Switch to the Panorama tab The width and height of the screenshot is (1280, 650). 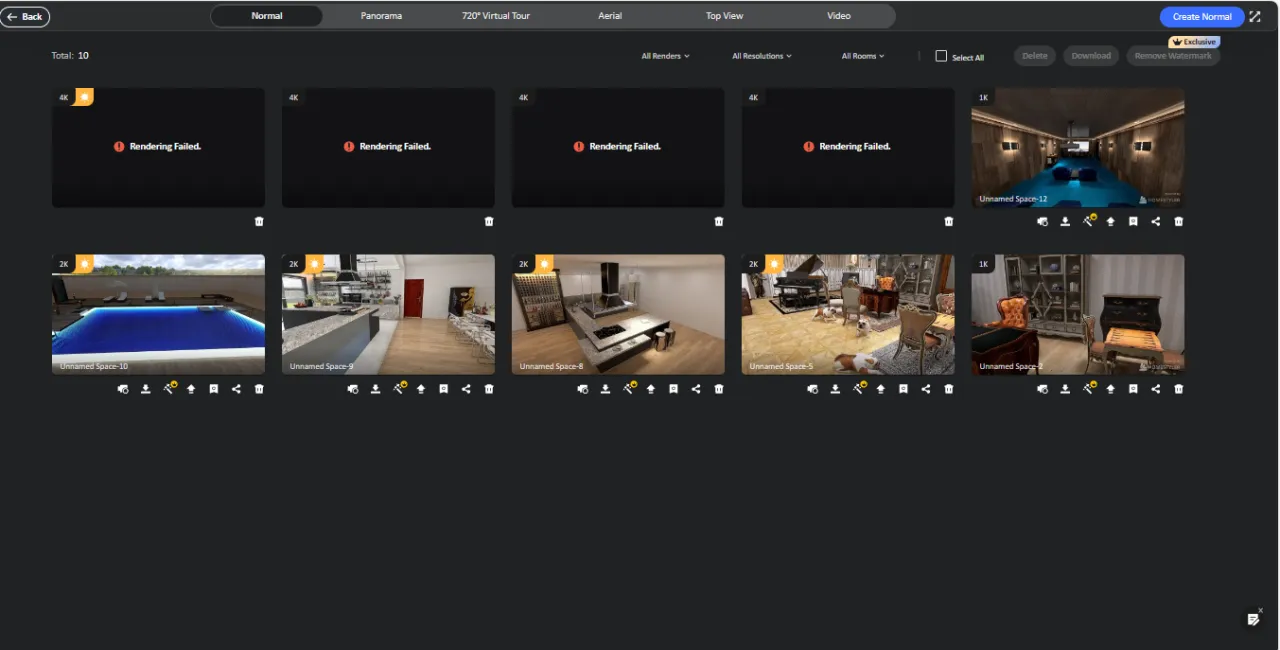click(381, 16)
